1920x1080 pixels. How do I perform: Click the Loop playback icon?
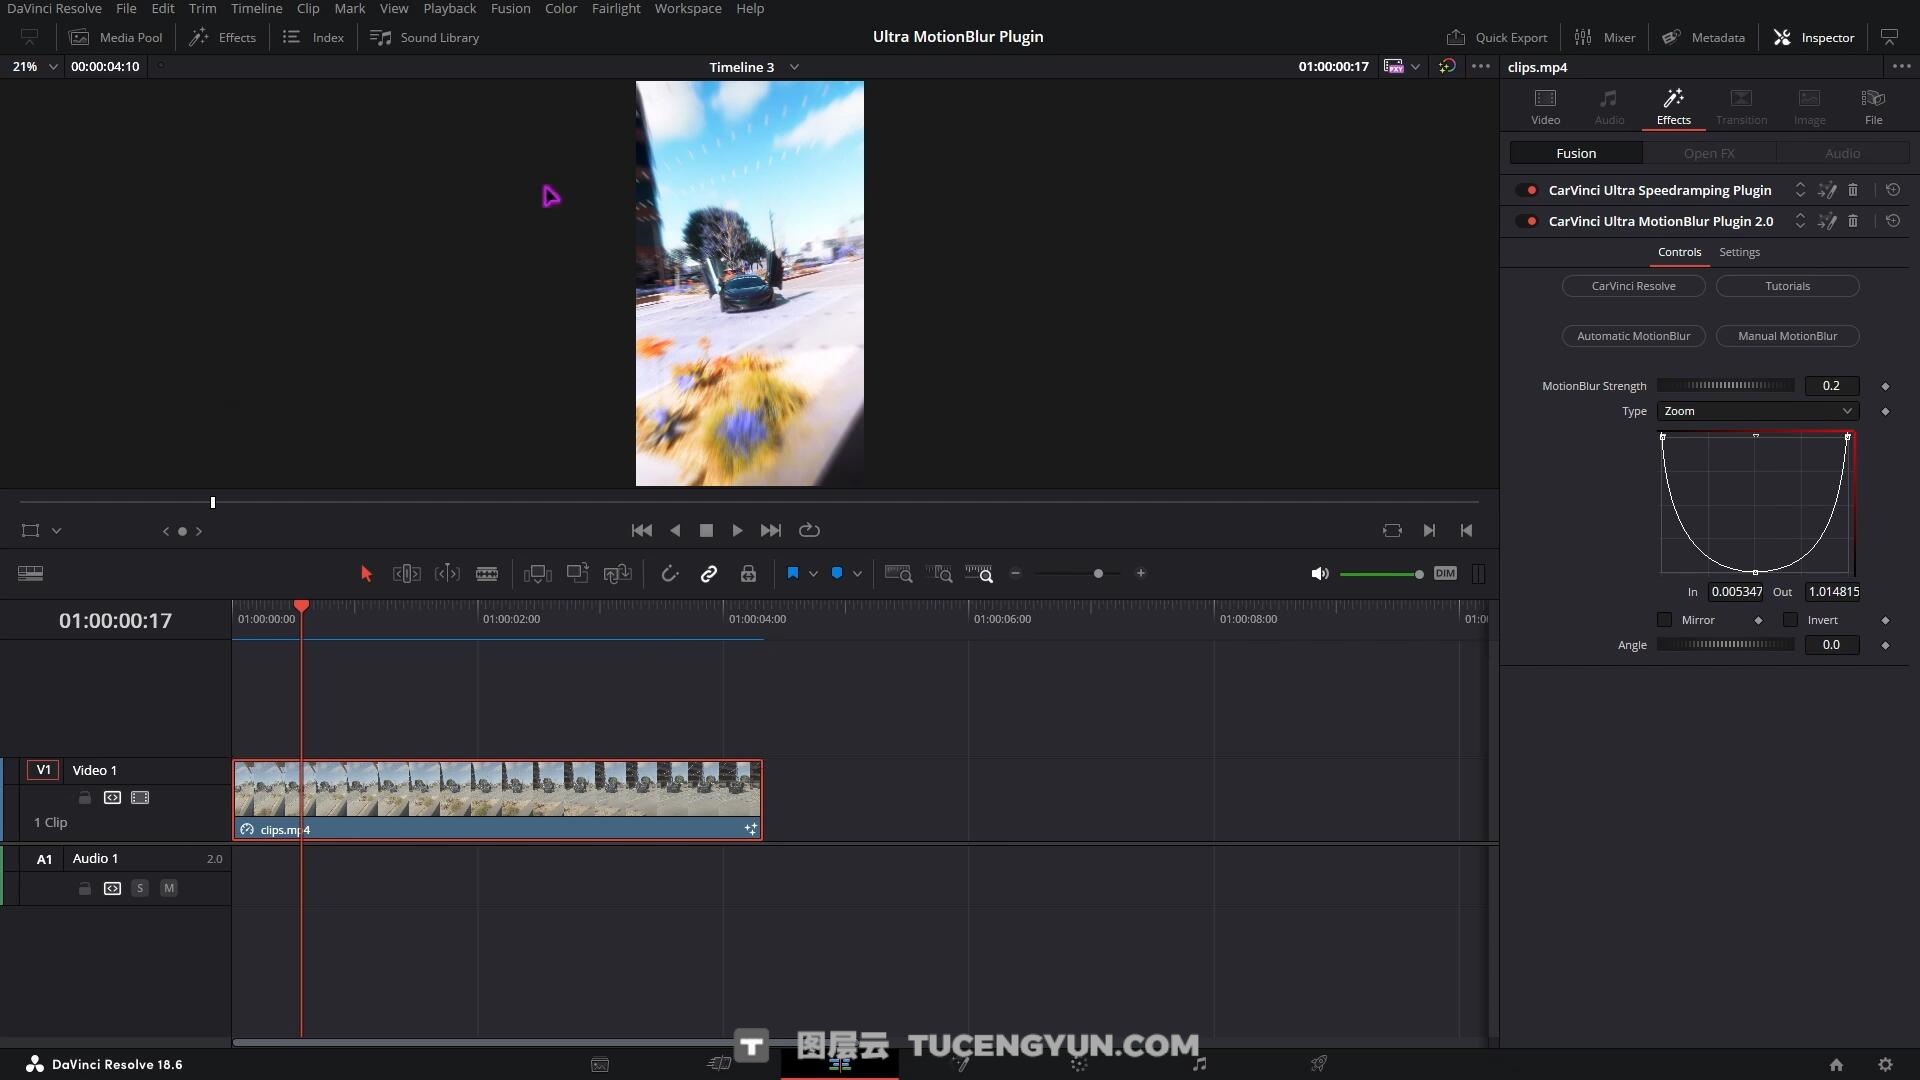[809, 531]
